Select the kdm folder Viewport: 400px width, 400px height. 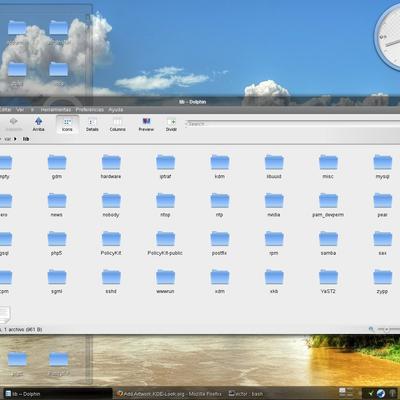220,167
